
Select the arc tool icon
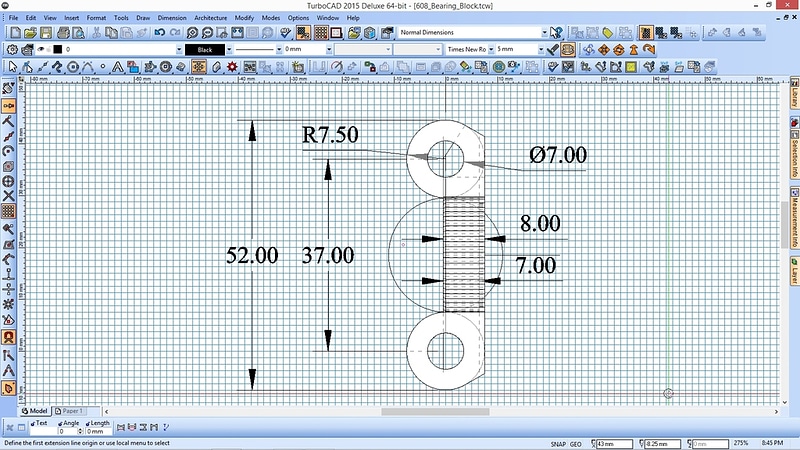coord(88,67)
